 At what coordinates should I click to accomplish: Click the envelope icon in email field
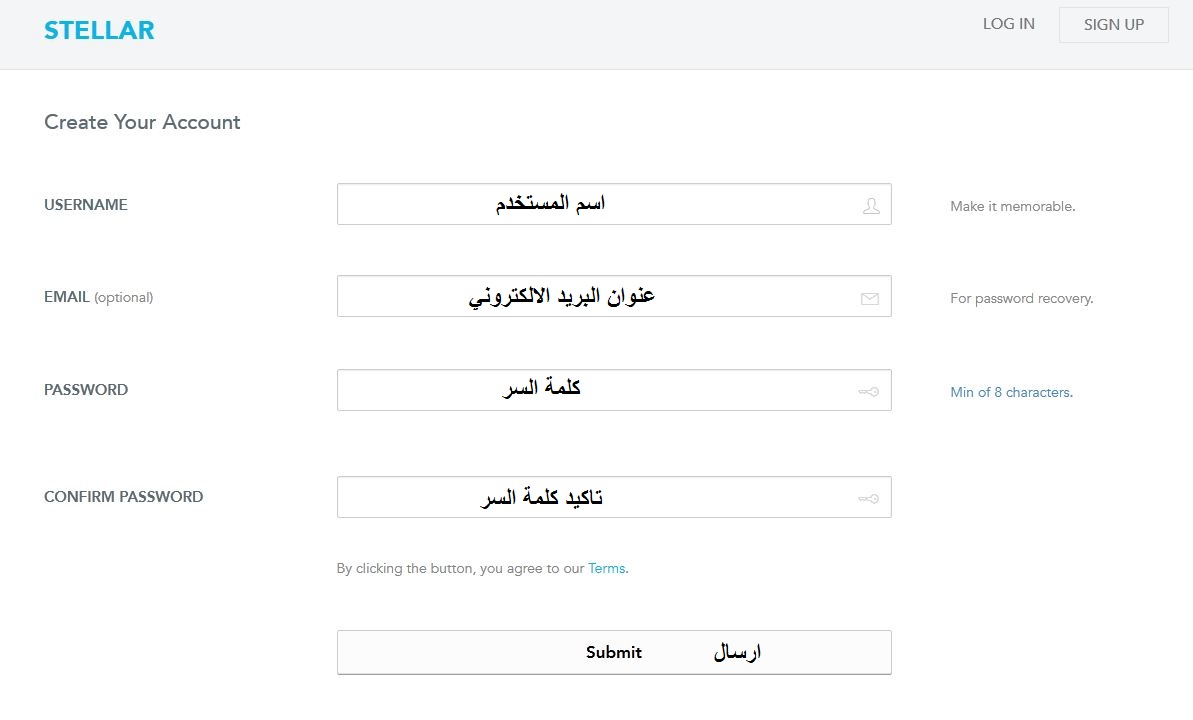870,298
